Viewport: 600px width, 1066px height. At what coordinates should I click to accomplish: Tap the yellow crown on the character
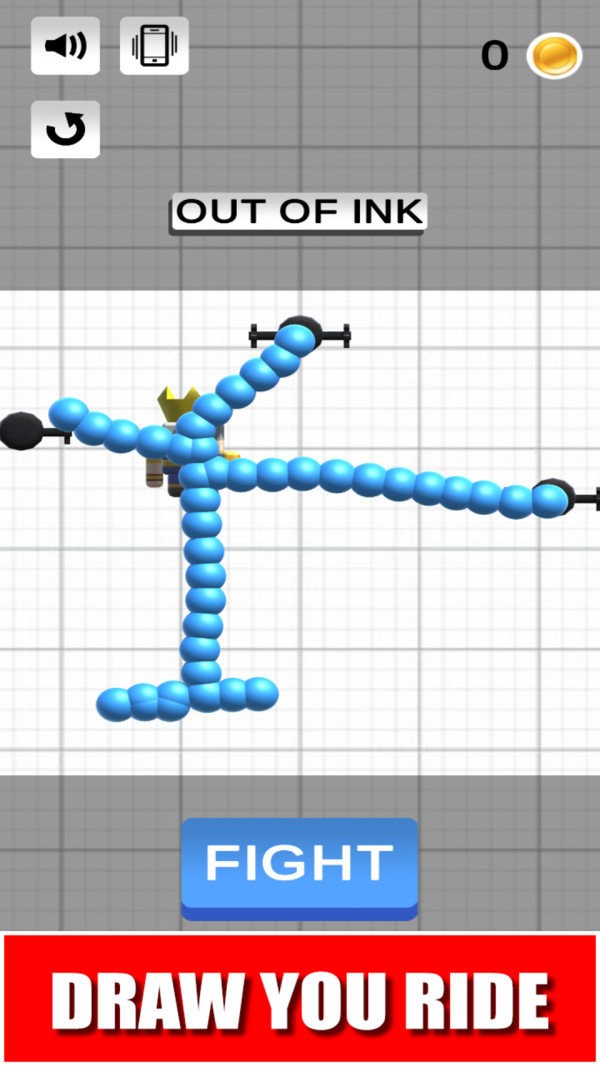[177, 403]
